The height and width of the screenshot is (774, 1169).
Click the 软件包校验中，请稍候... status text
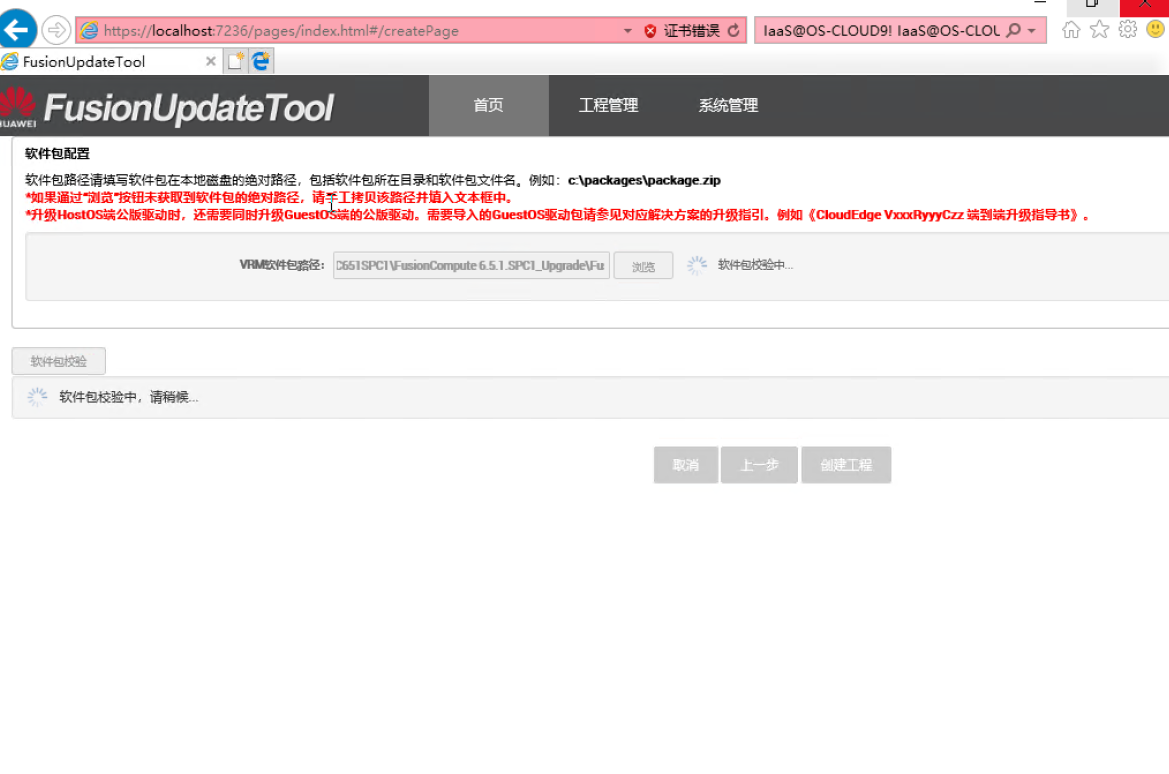tap(129, 397)
